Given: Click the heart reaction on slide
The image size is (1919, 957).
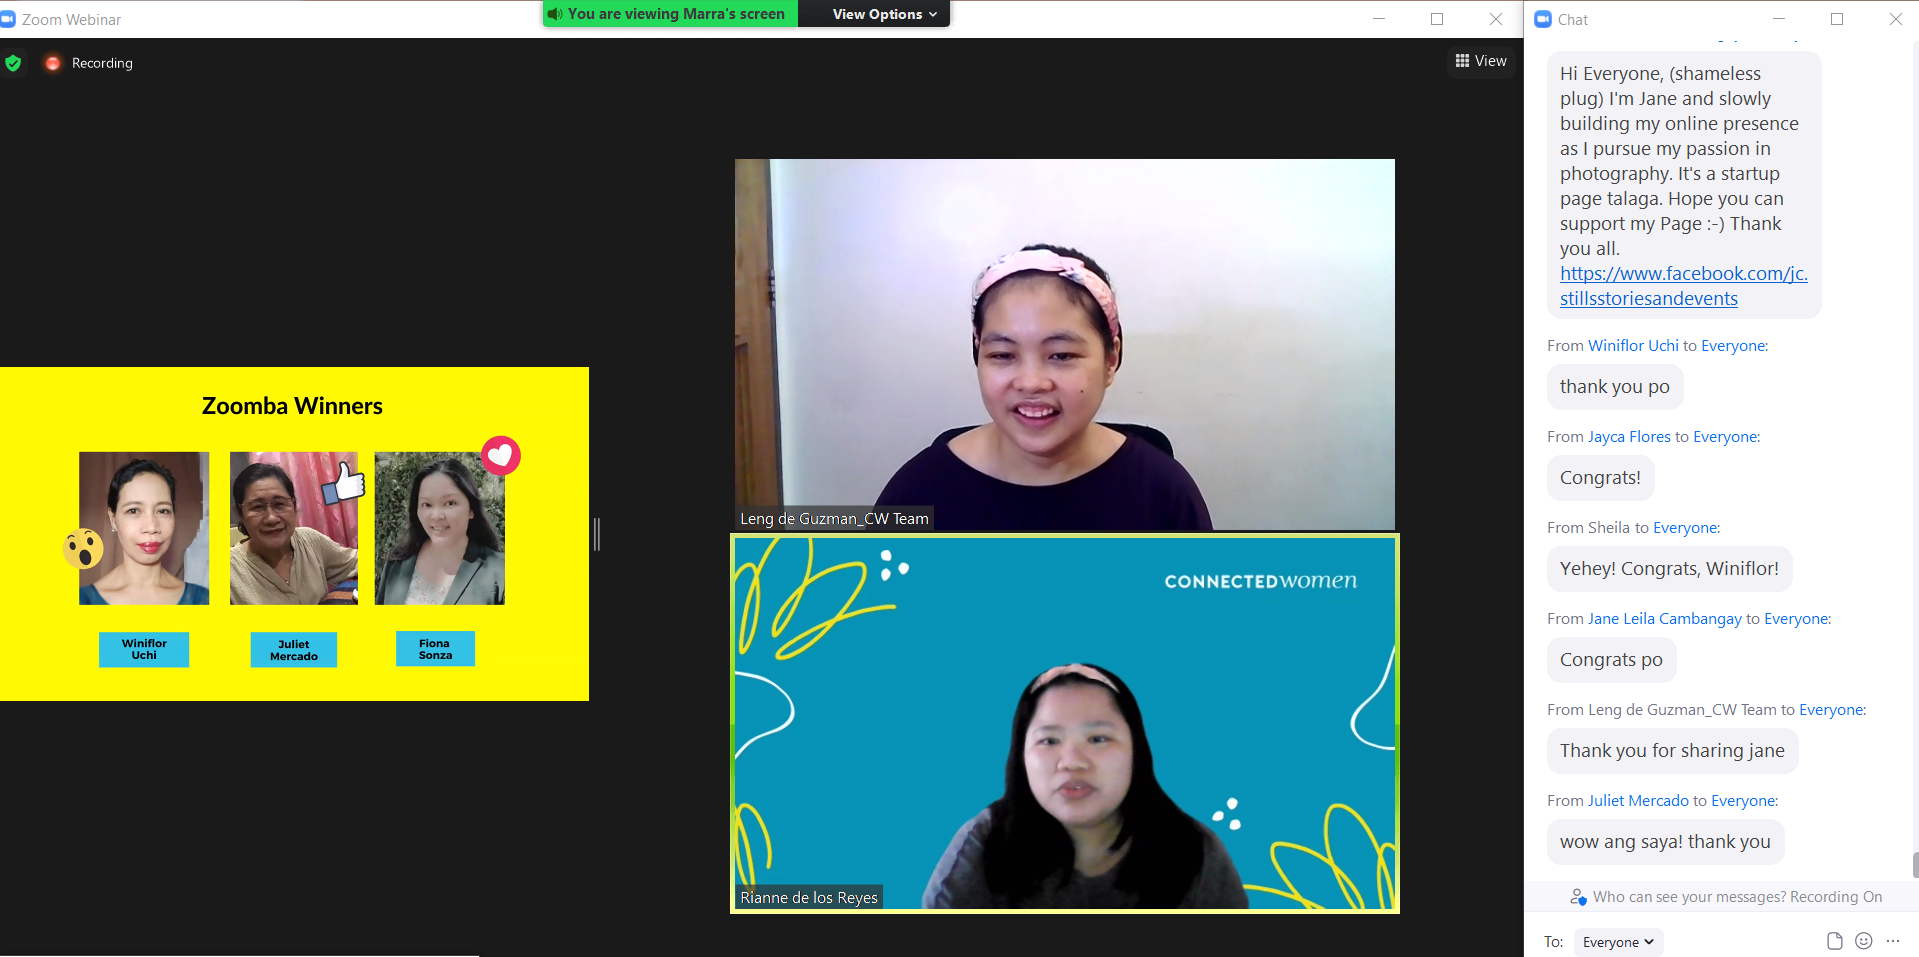Looking at the screenshot, I should point(501,456).
